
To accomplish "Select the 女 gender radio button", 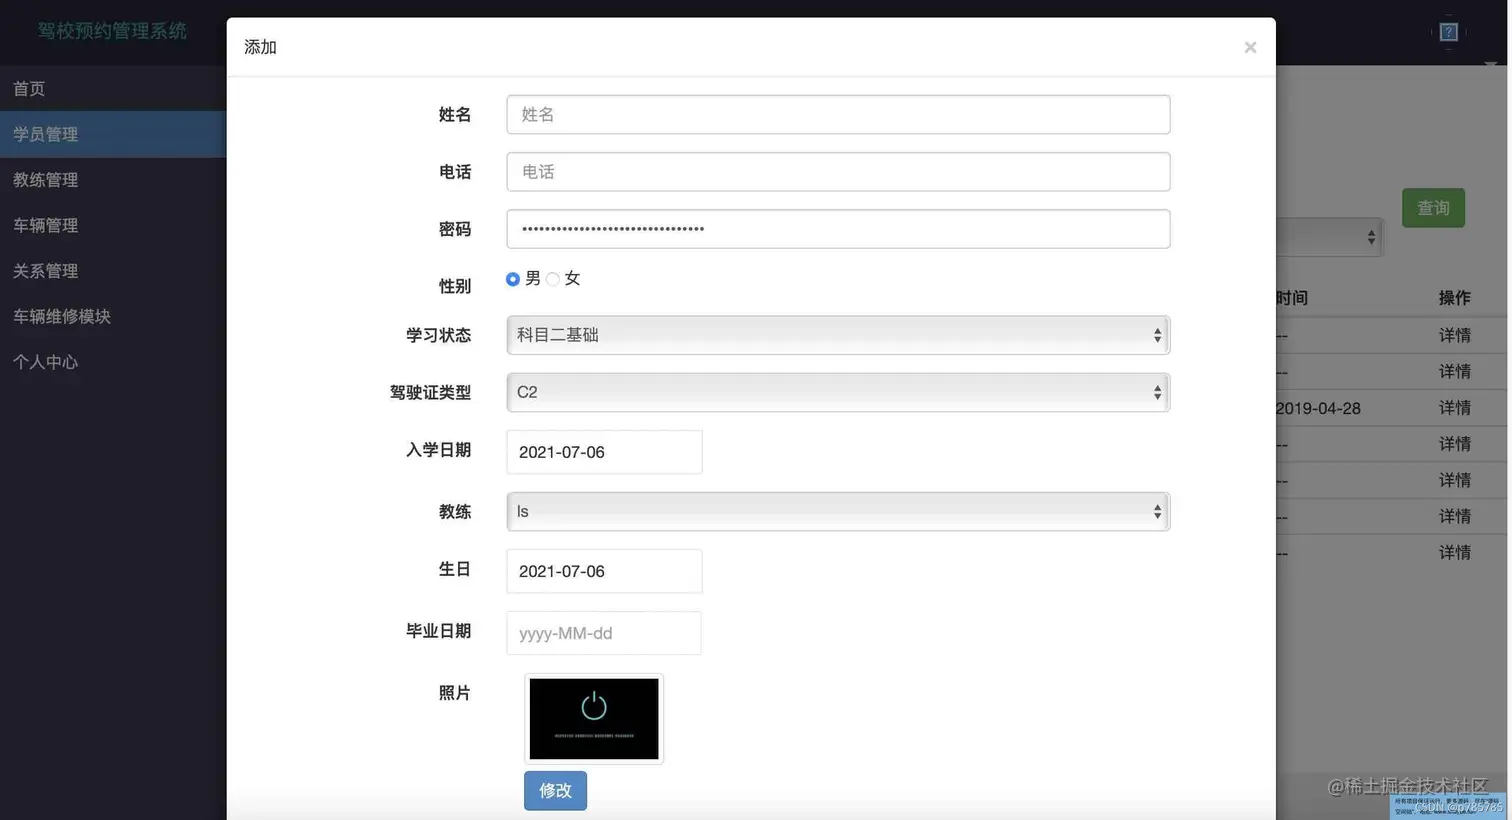I will [x=553, y=279].
